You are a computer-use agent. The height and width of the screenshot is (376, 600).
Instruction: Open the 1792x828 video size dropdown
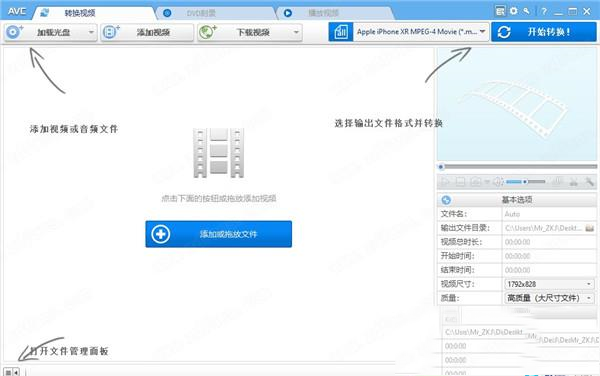pos(549,284)
